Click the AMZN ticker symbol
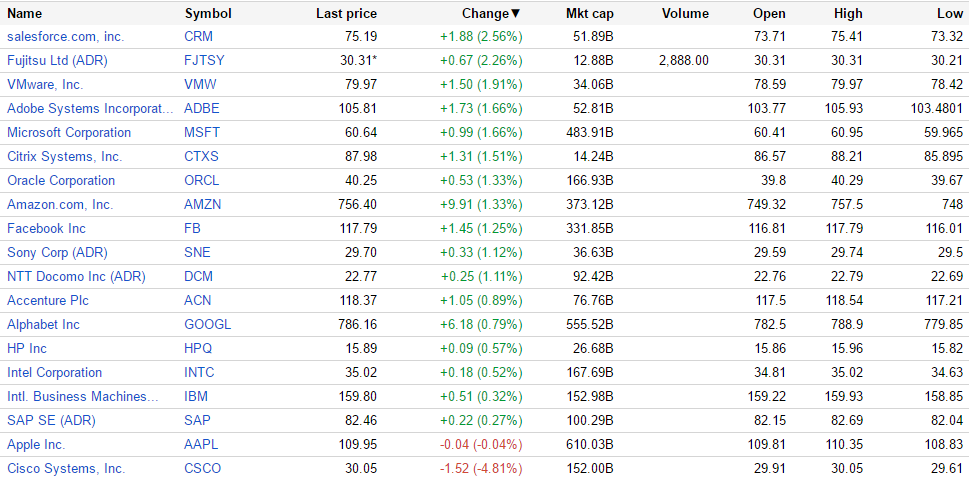 (203, 204)
